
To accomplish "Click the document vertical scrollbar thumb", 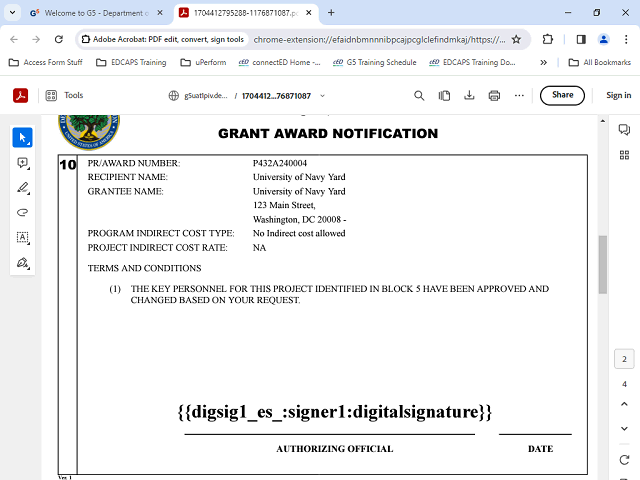I will click(603, 264).
